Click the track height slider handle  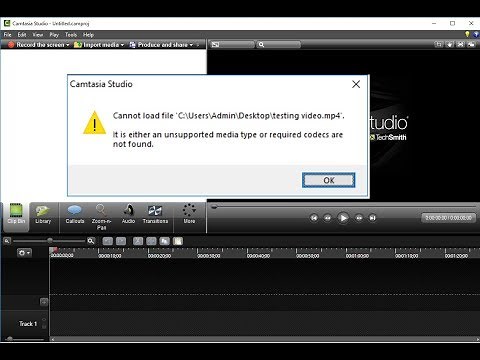(10, 339)
